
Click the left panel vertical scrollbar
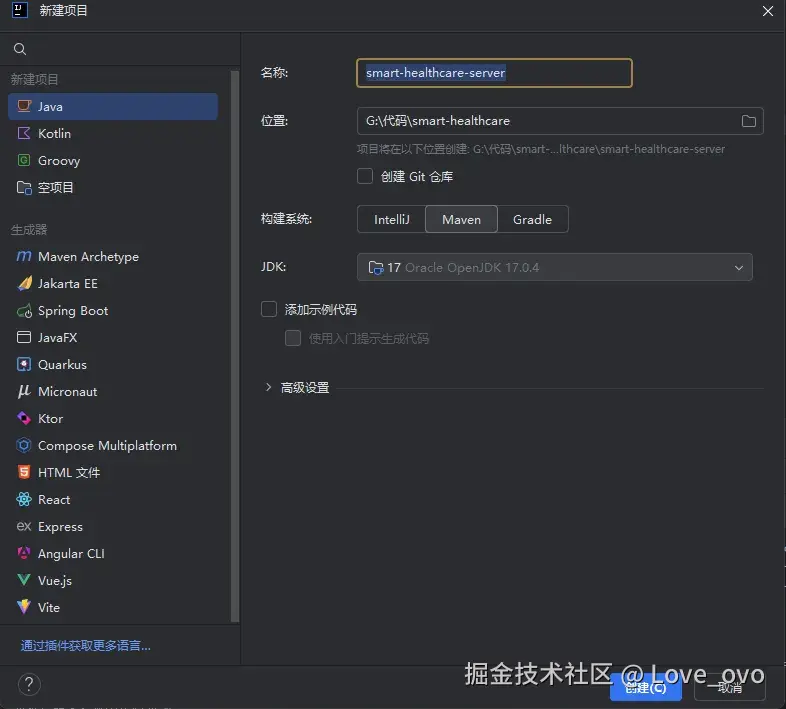tap(235, 346)
